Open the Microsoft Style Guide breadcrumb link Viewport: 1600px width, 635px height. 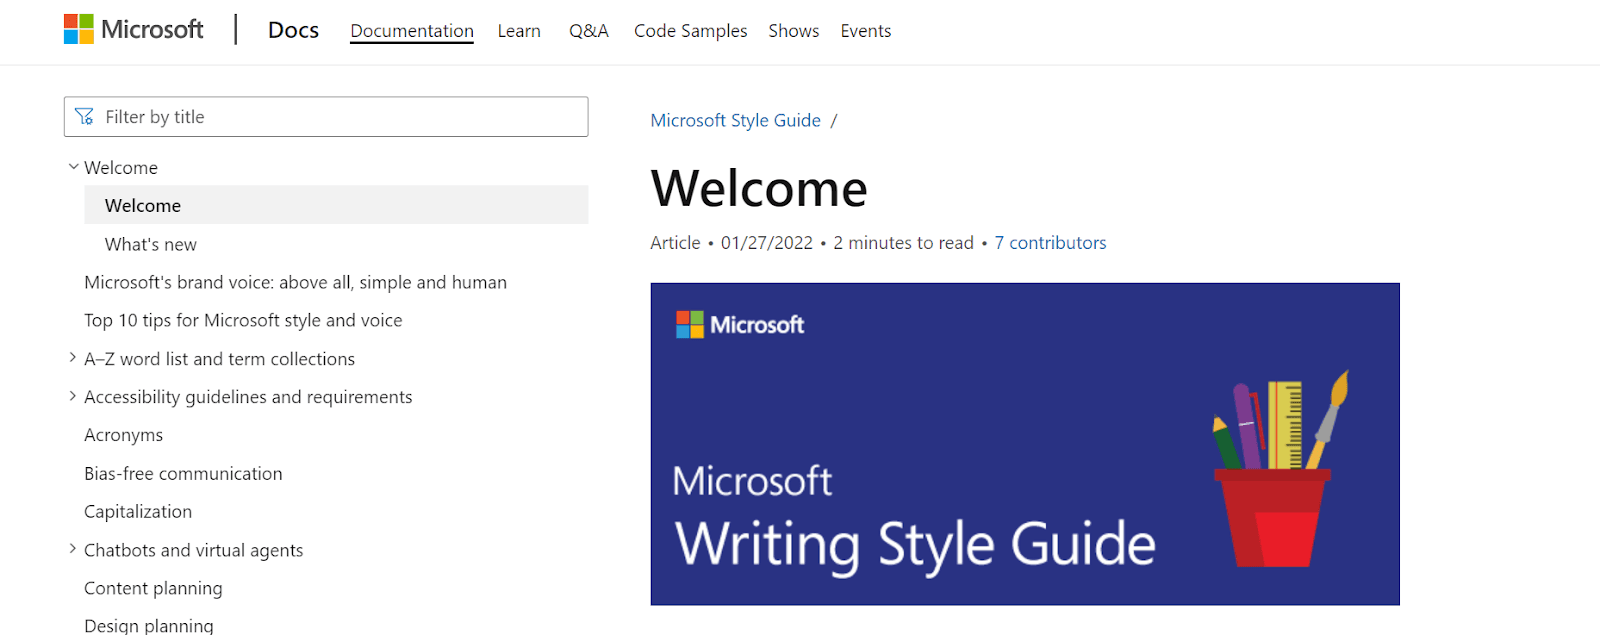[x=735, y=120]
